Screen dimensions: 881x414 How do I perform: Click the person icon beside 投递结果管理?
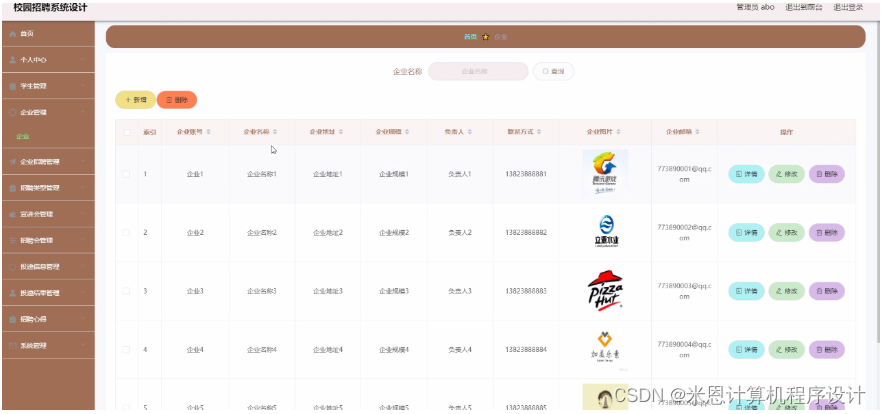coord(12,293)
